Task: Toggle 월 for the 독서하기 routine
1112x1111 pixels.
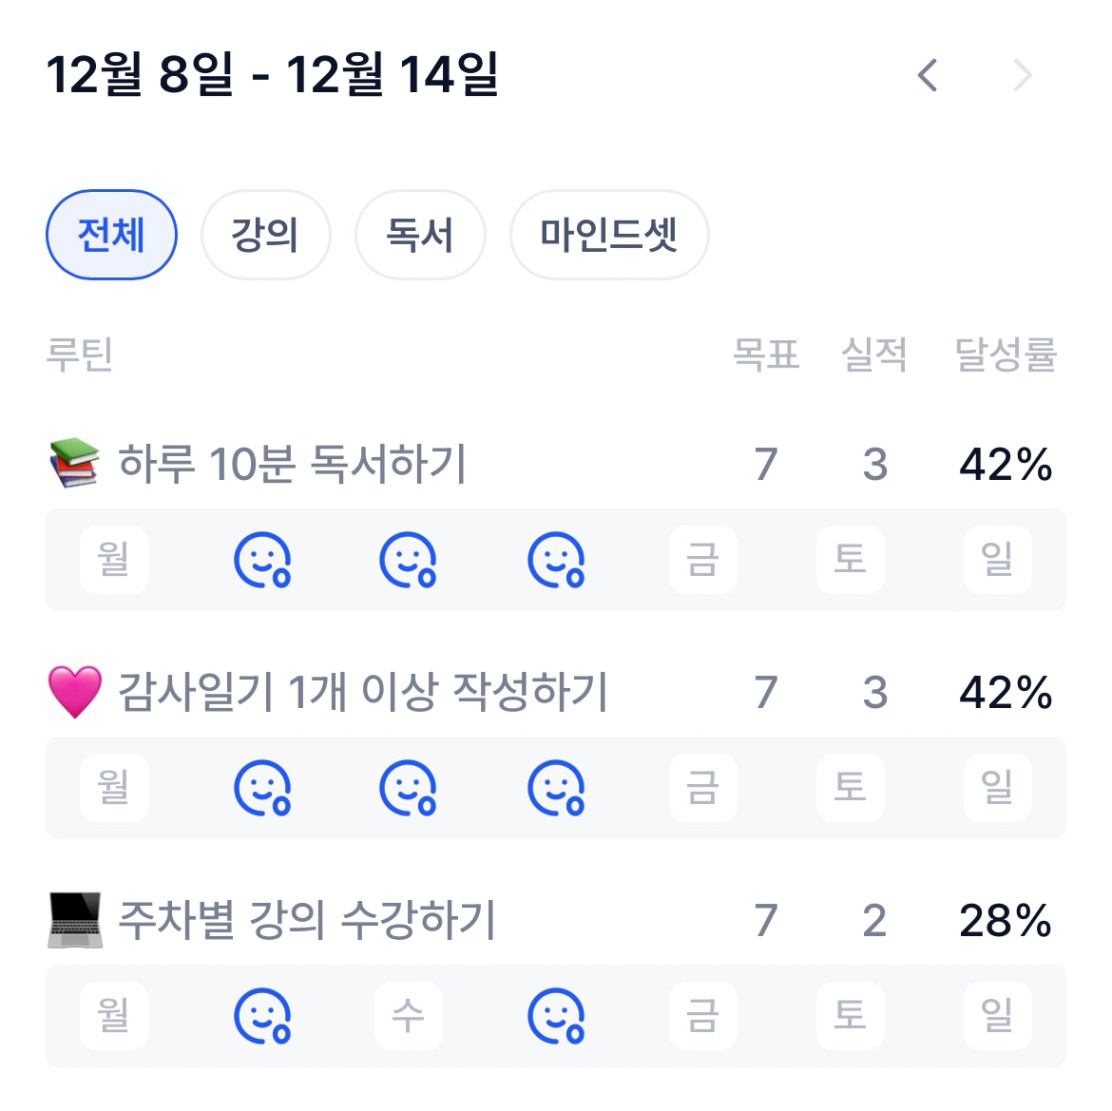Action: point(114,559)
